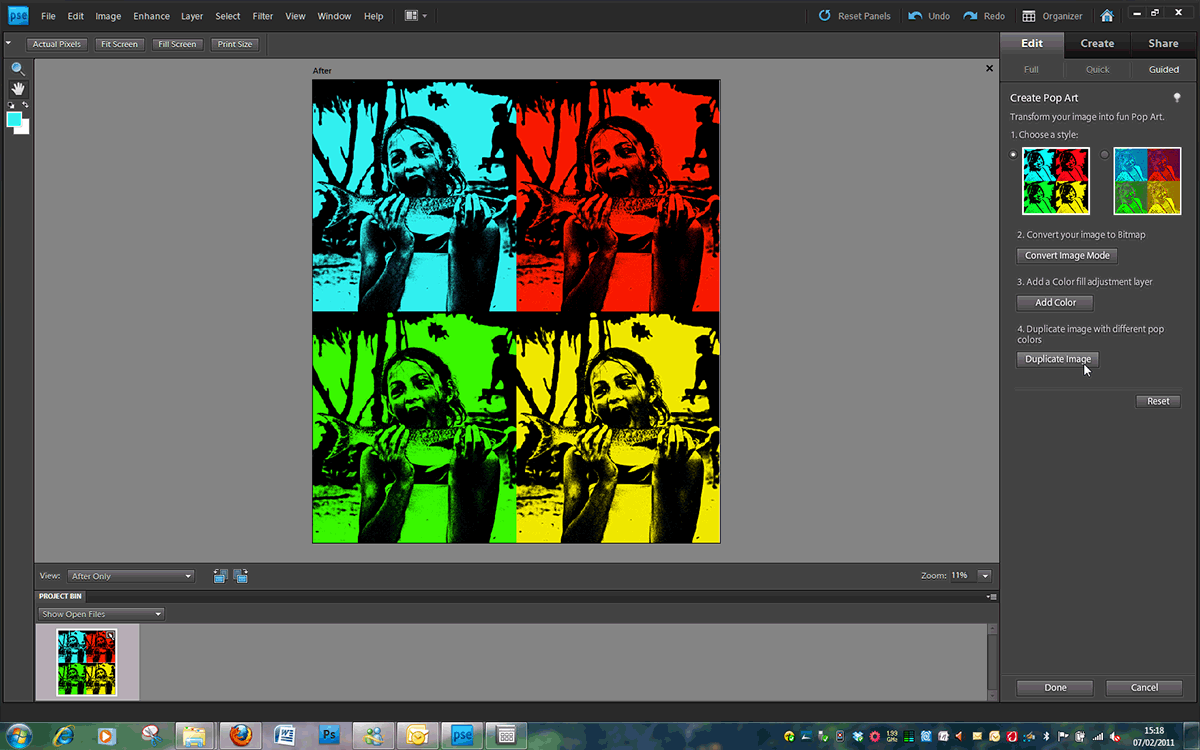
Task: Click the lightbulb tip icon
Action: (1177, 98)
